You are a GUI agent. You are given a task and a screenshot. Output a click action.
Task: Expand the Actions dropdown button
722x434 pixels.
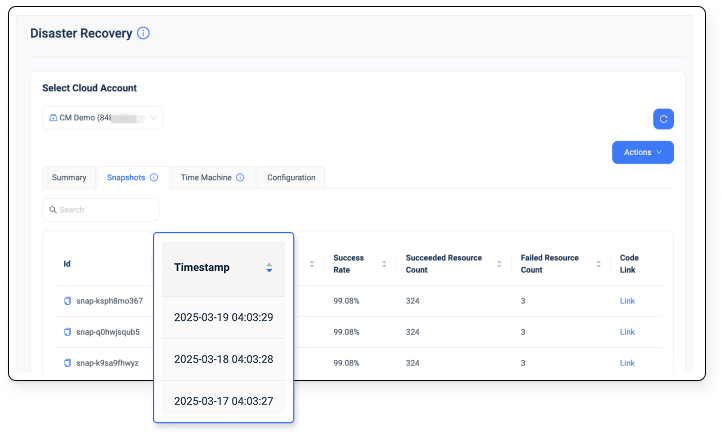click(642, 152)
